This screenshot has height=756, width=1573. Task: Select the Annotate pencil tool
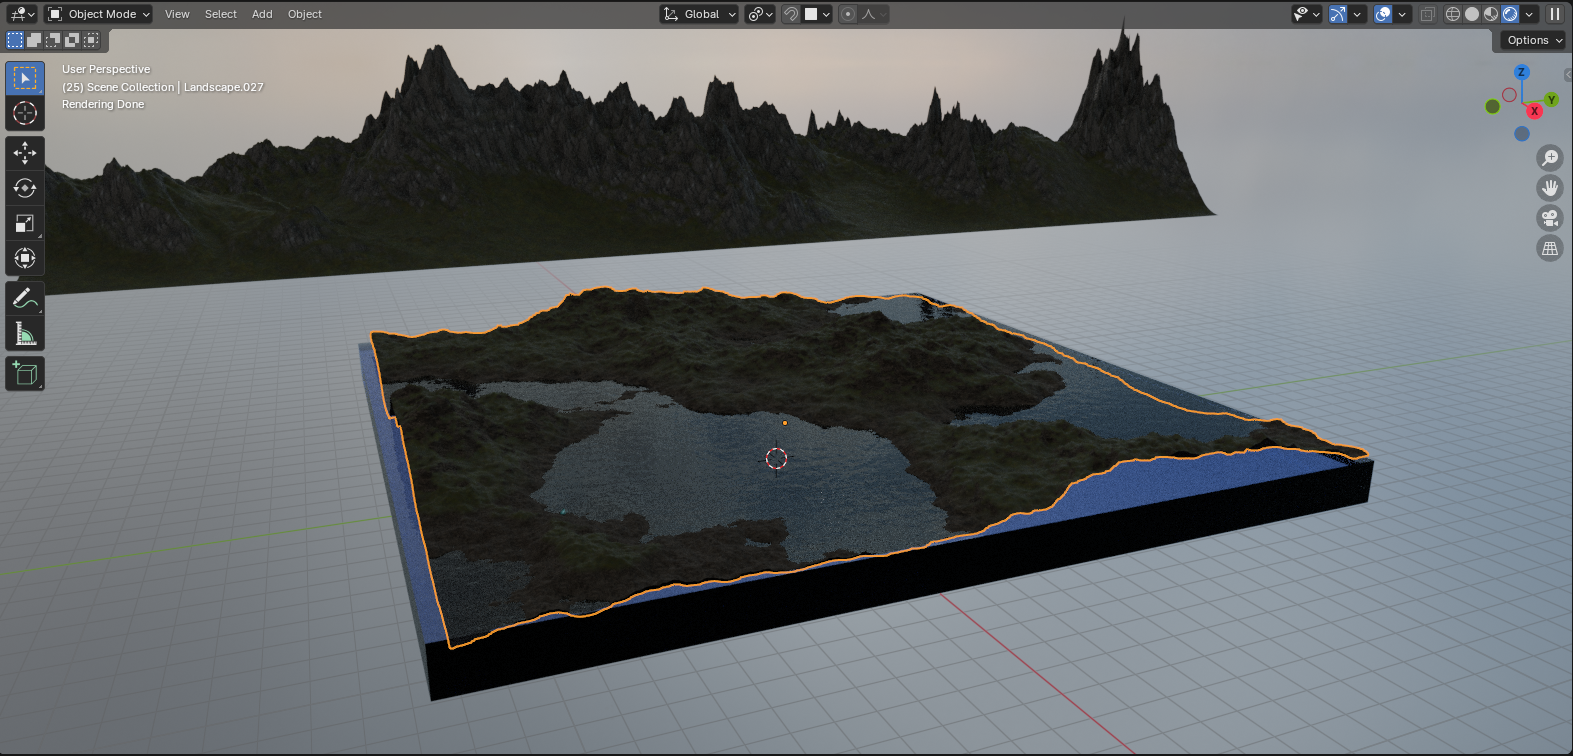pyautogui.click(x=25, y=298)
